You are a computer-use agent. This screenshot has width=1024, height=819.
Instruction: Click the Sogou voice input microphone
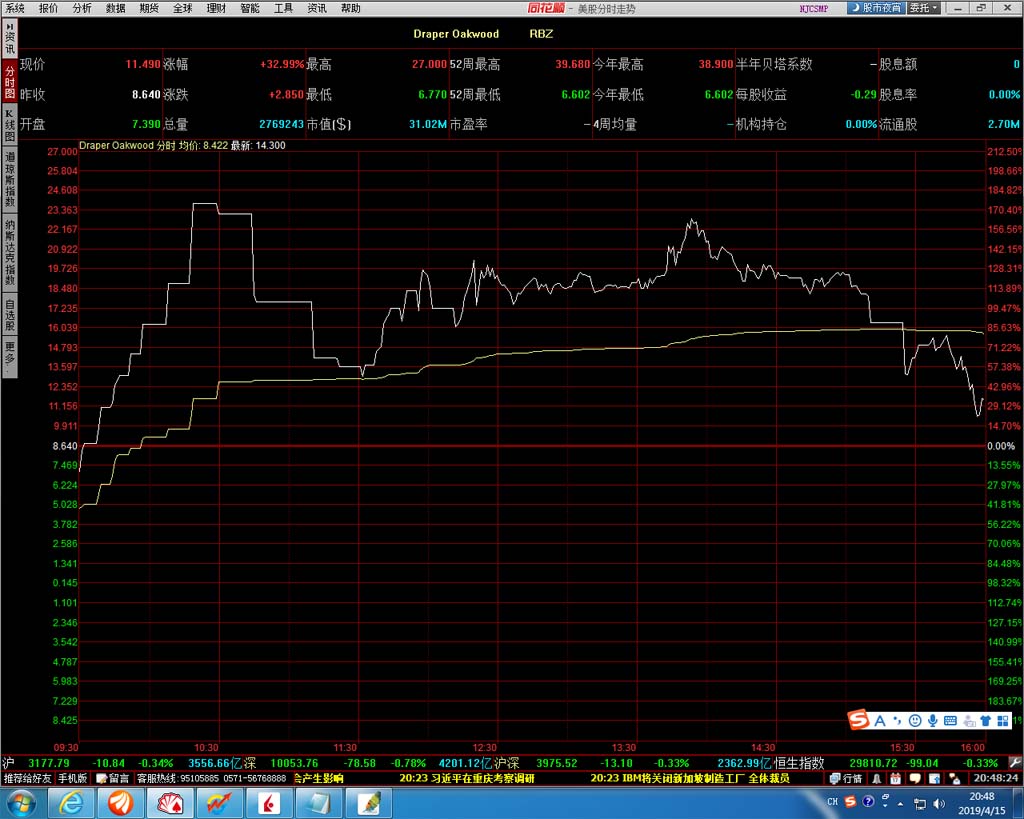coord(933,721)
